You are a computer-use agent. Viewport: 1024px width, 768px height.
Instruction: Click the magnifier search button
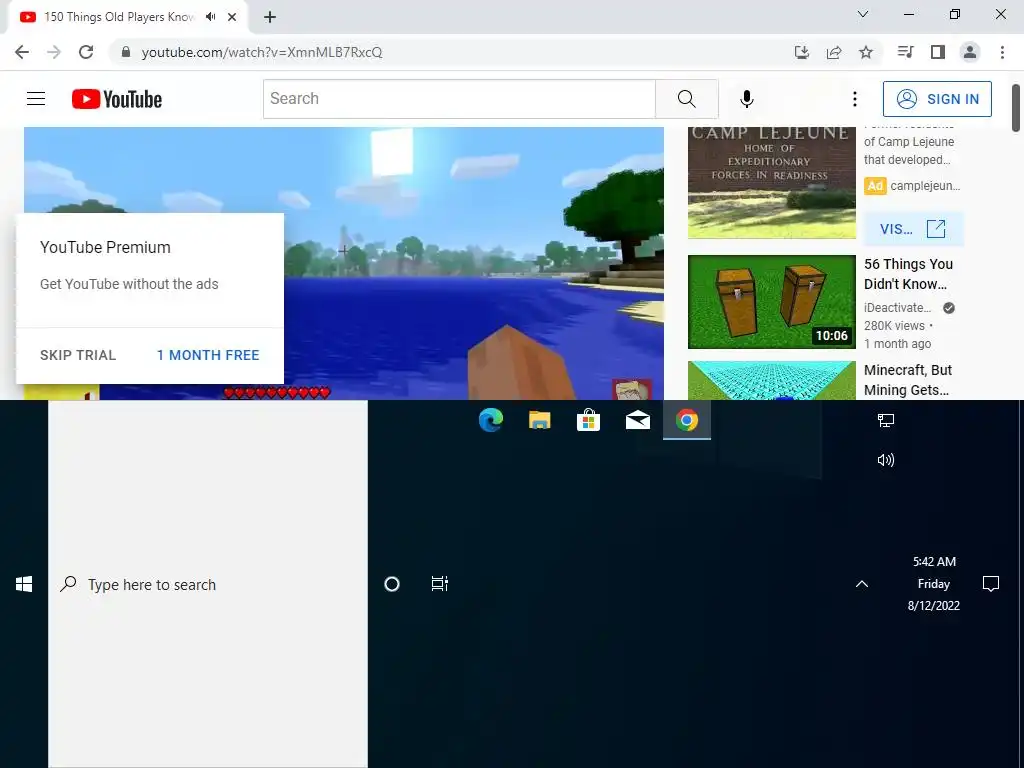(x=686, y=99)
